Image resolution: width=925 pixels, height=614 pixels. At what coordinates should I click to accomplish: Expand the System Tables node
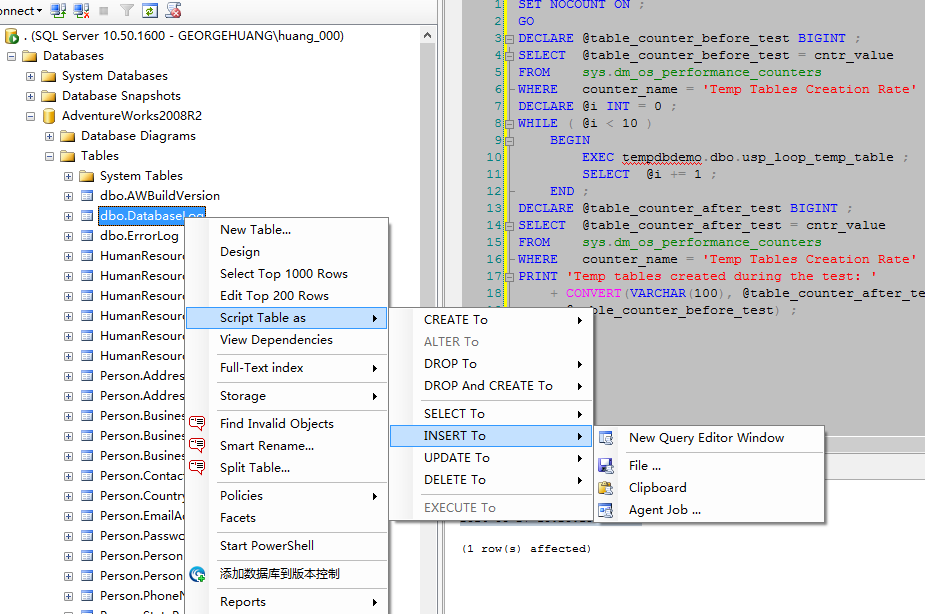click(68, 176)
